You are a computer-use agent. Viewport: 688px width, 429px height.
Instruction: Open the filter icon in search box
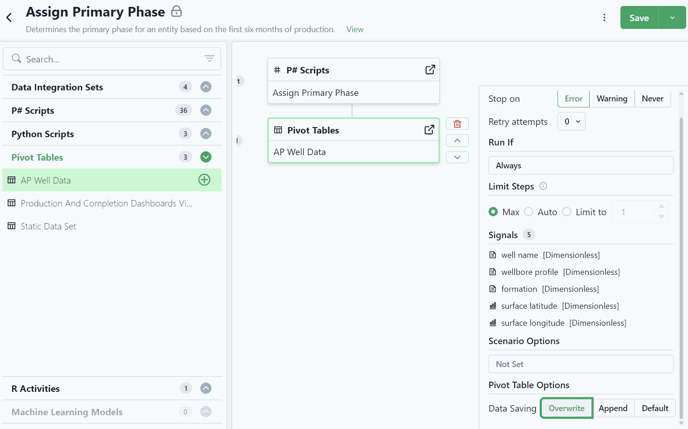[209, 58]
